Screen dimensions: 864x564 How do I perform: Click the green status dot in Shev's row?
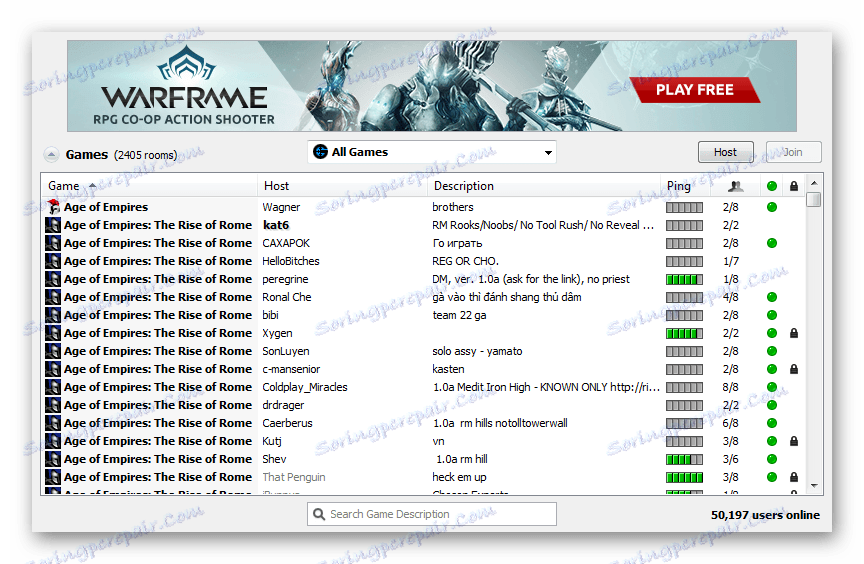pyautogui.click(x=772, y=459)
